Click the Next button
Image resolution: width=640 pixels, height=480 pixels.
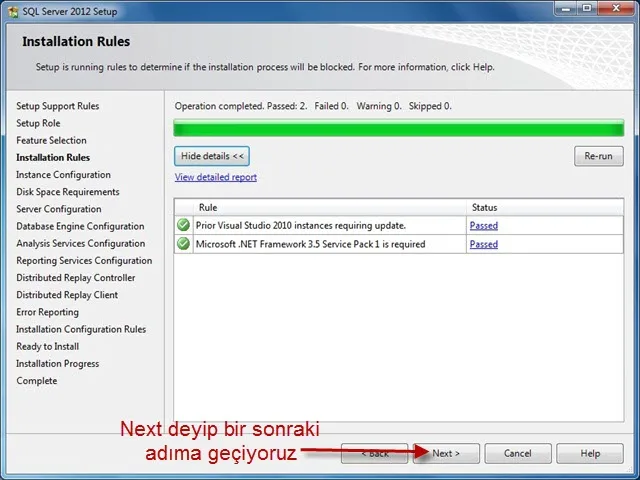click(446, 453)
